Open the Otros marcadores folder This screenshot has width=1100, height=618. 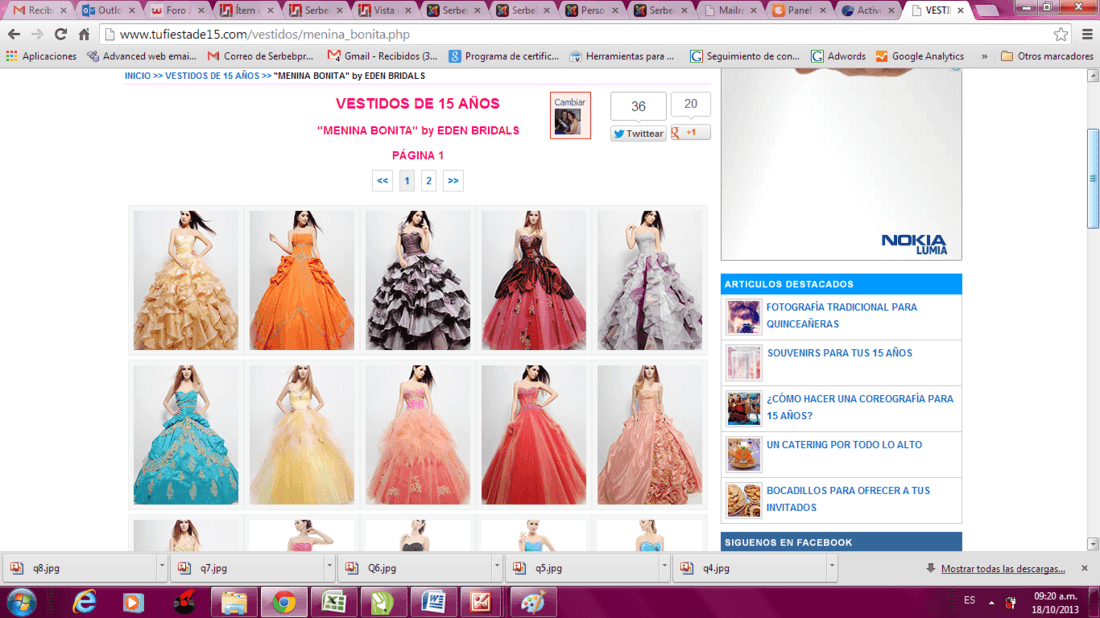click(x=1047, y=56)
